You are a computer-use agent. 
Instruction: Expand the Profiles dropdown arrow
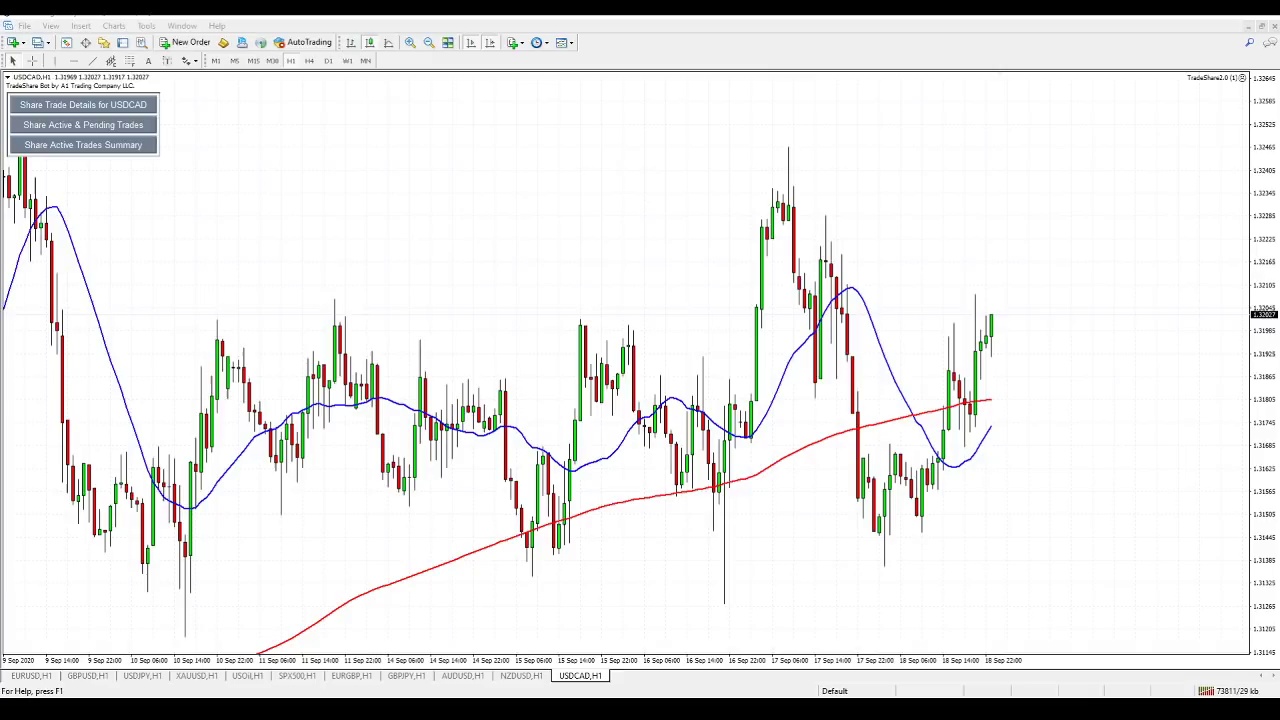(x=48, y=43)
